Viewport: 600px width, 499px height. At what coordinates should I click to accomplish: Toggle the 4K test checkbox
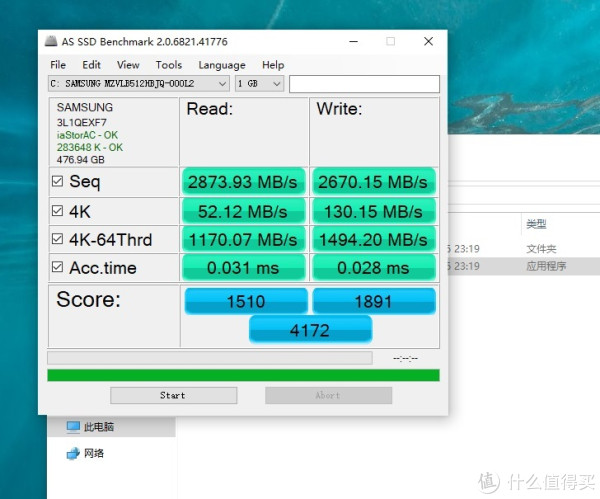pyautogui.click(x=58, y=211)
